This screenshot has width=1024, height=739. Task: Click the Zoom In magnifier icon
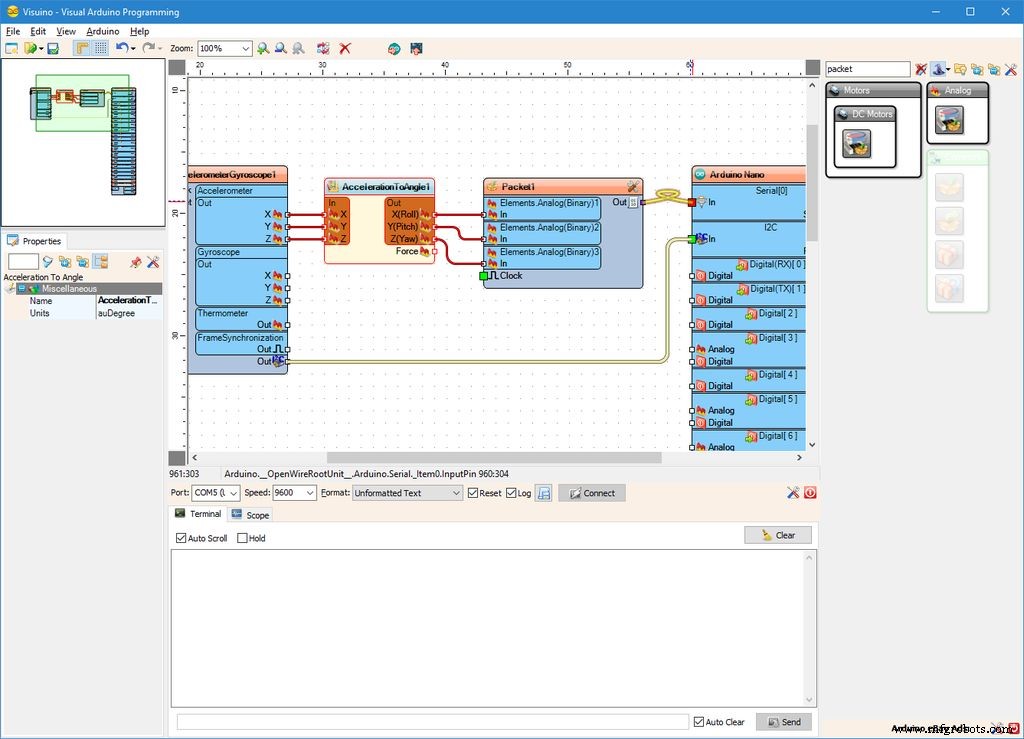tap(262, 48)
